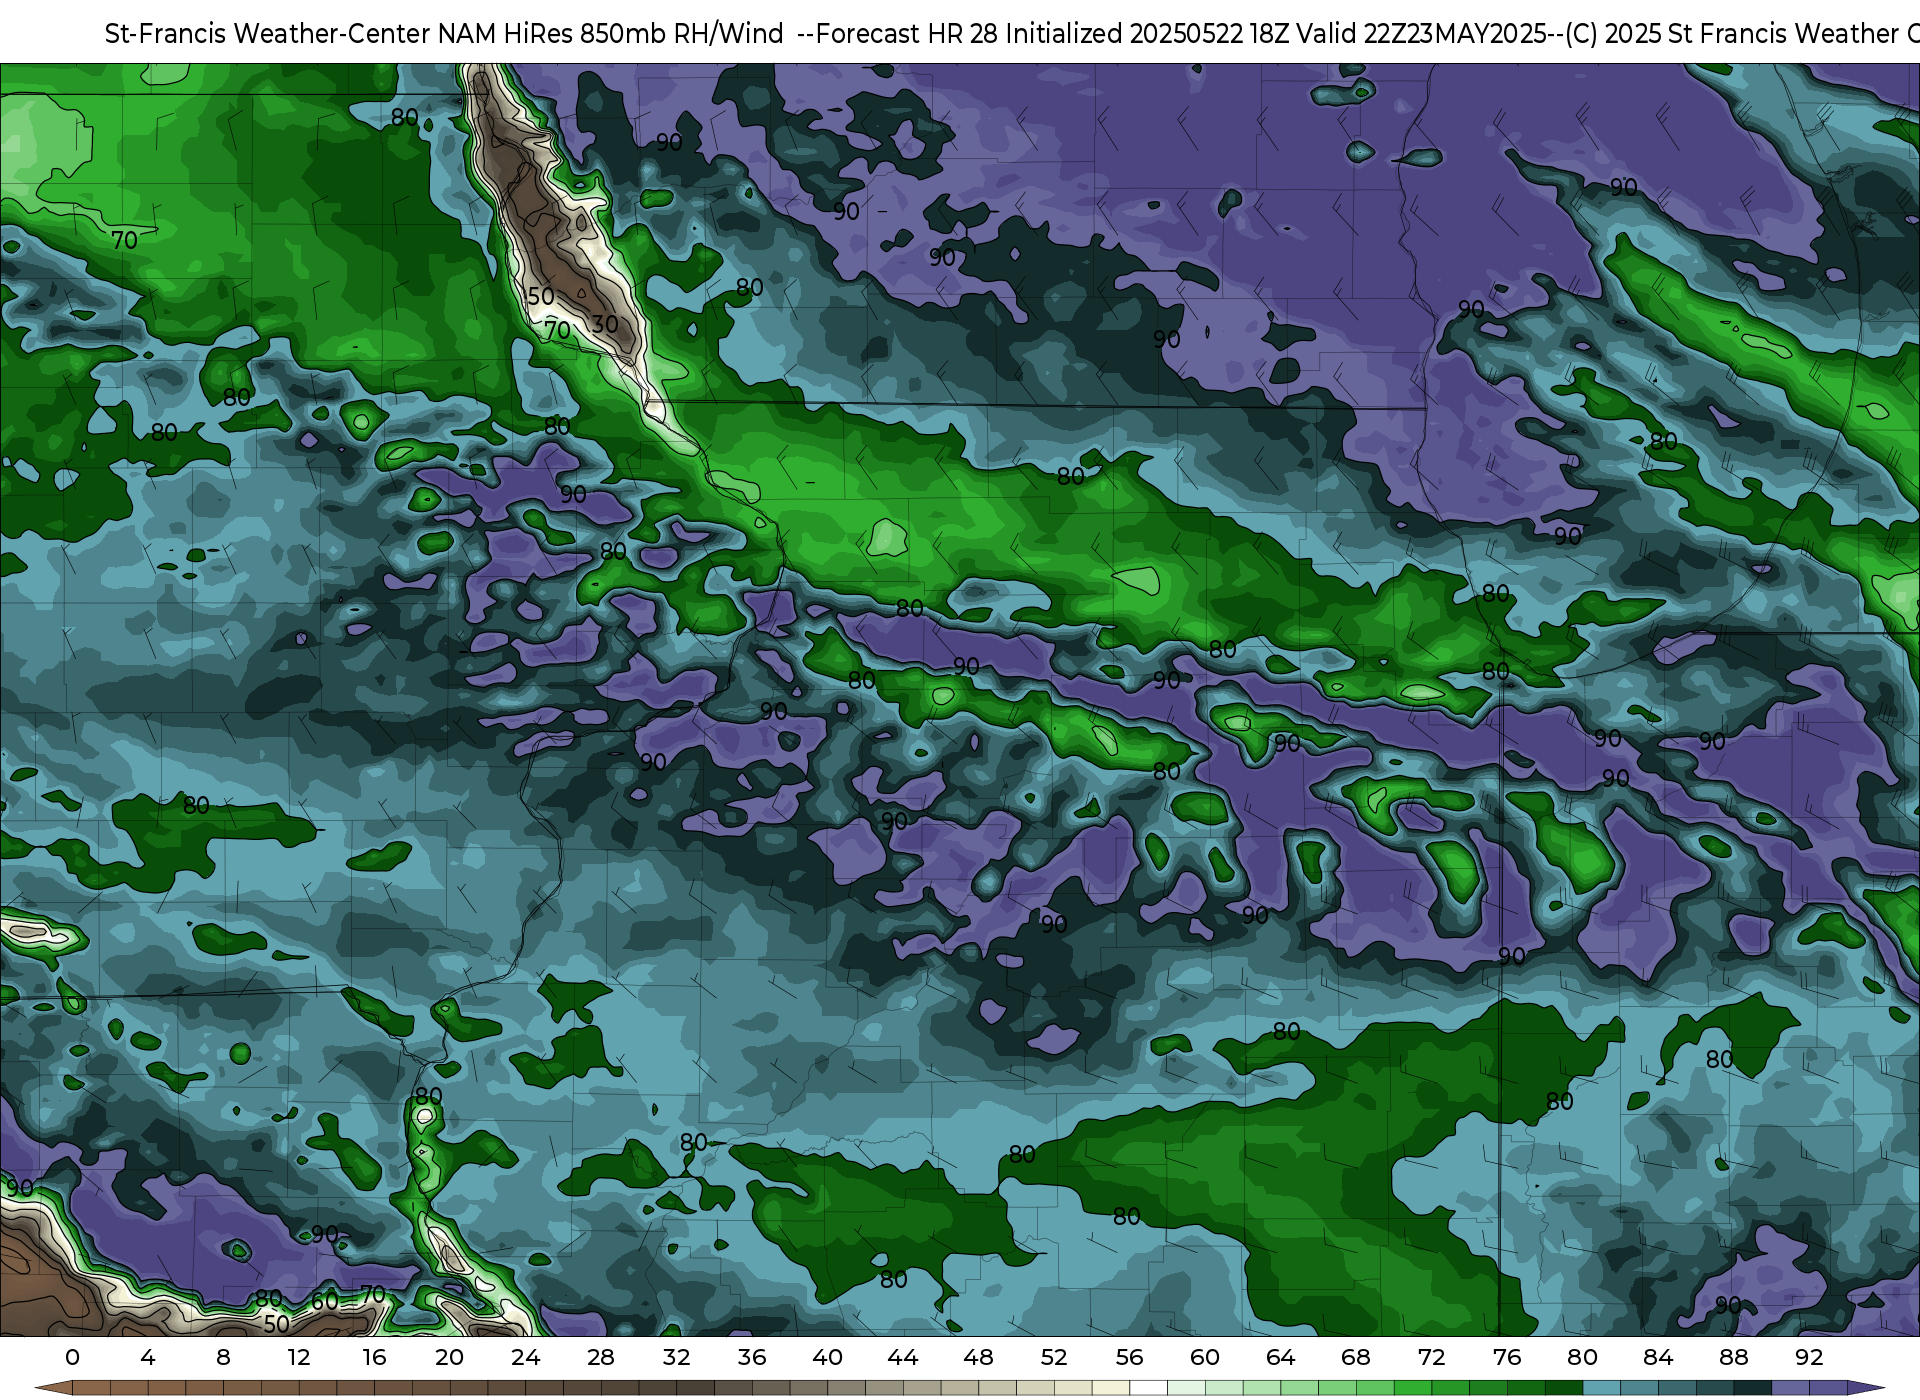This screenshot has height=1400, width=1920.
Task: Click the "30" contour label on the map
Action: [605, 324]
